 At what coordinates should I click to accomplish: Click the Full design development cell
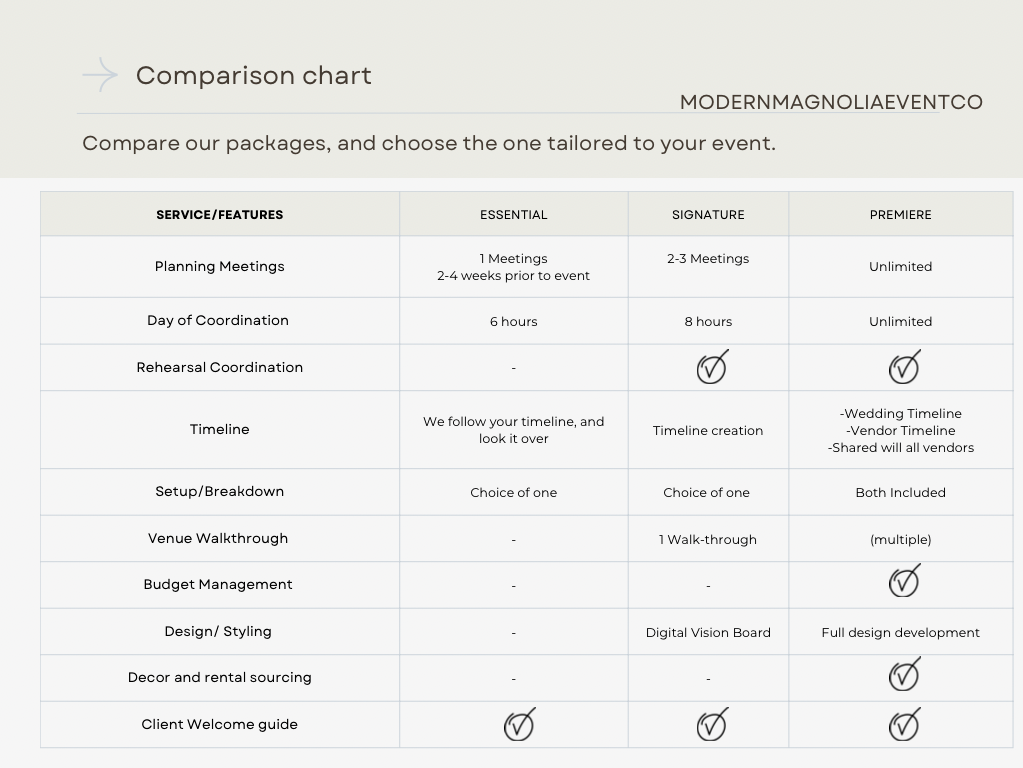[900, 632]
